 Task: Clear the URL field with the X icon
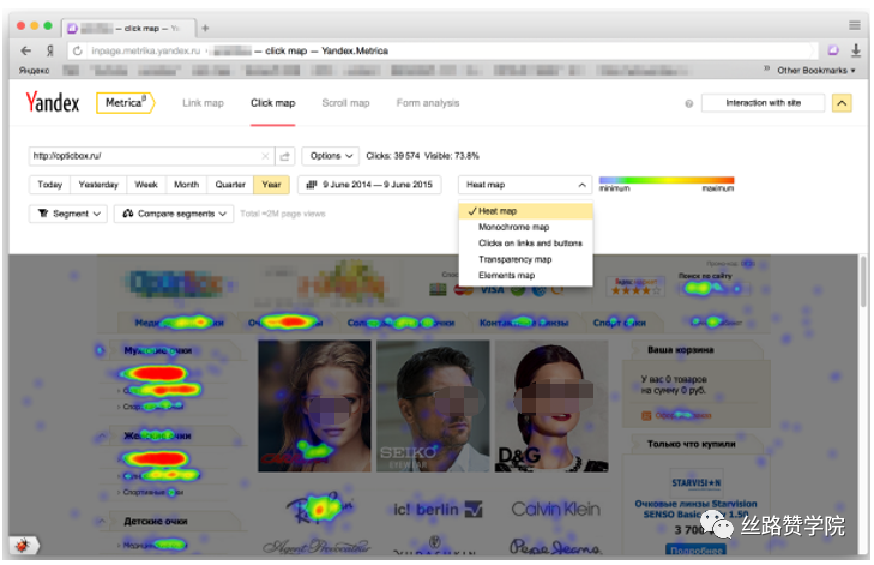point(265,156)
